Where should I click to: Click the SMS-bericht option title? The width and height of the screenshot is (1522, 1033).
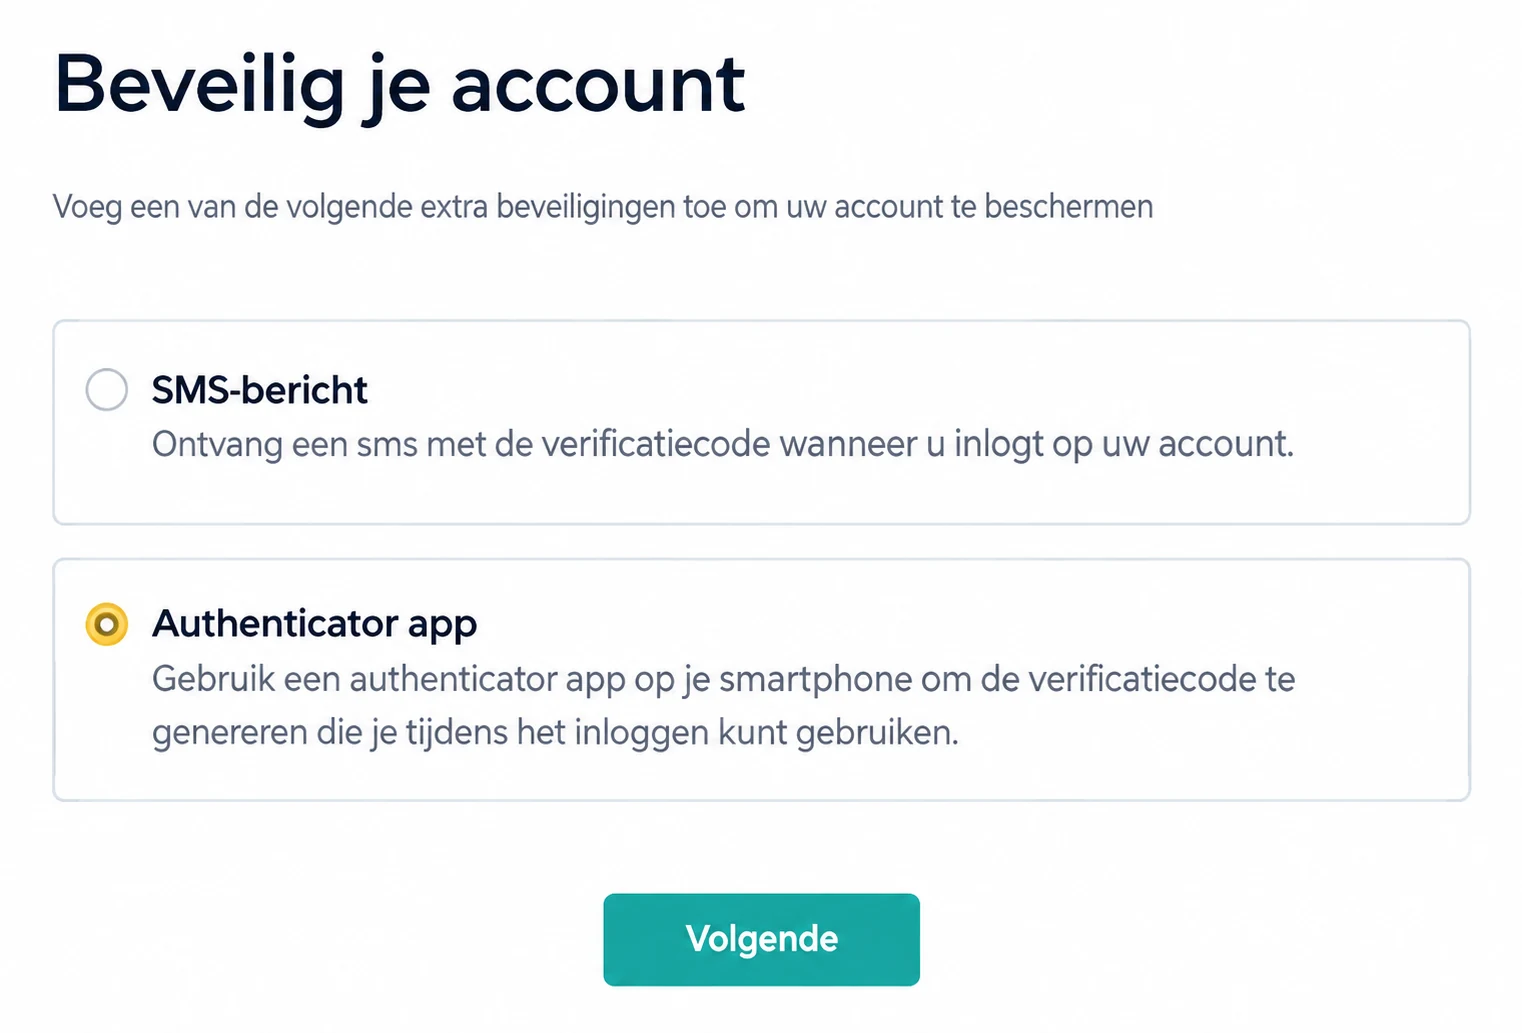260,390
